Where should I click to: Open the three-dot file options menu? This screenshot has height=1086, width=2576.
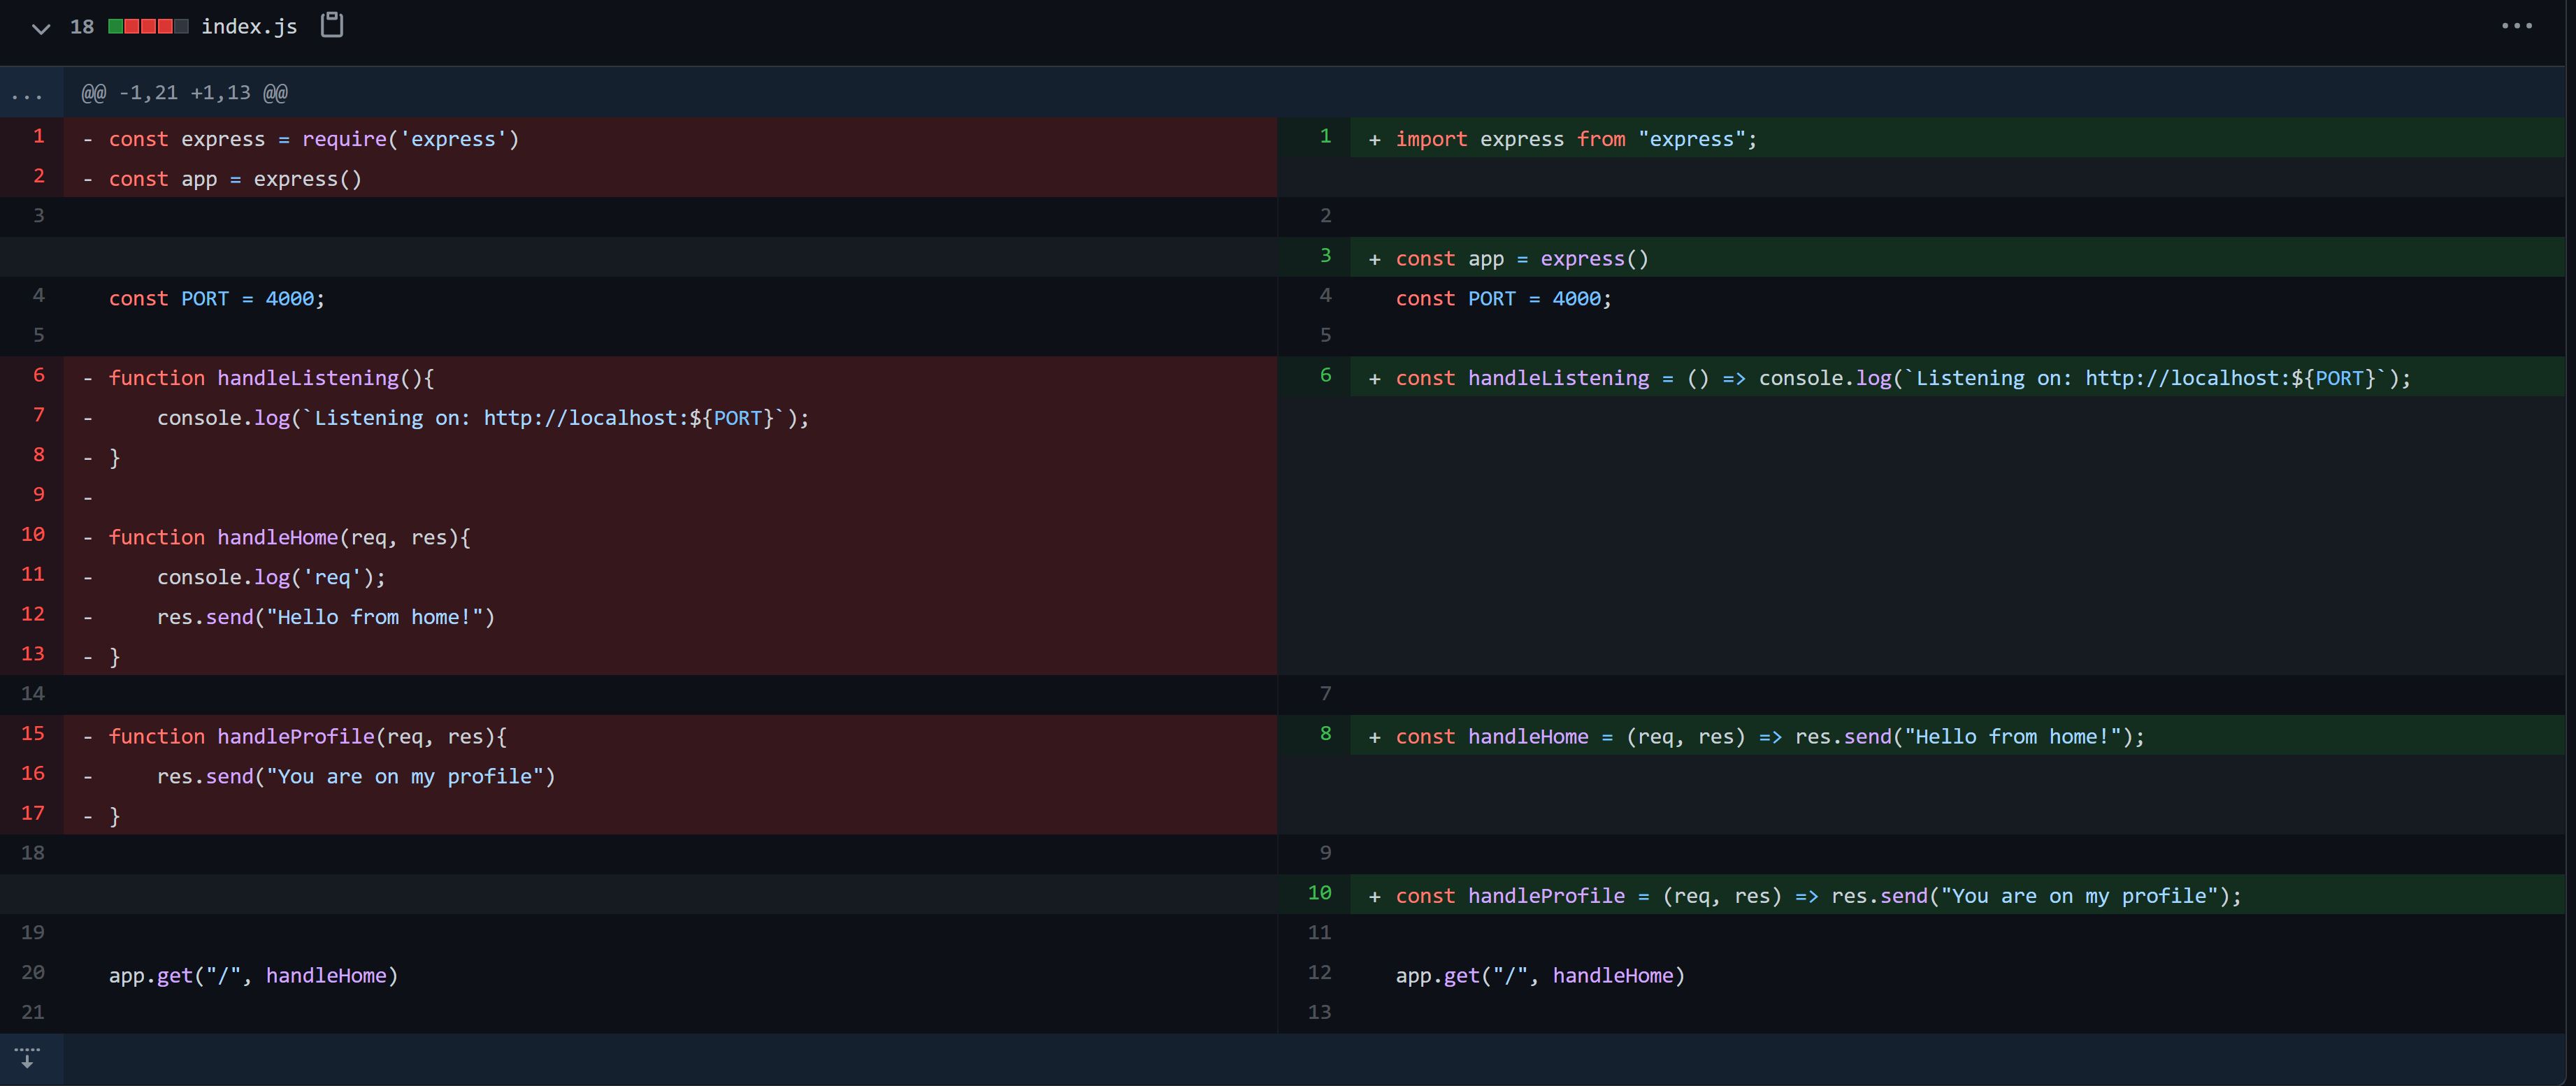coord(2516,26)
